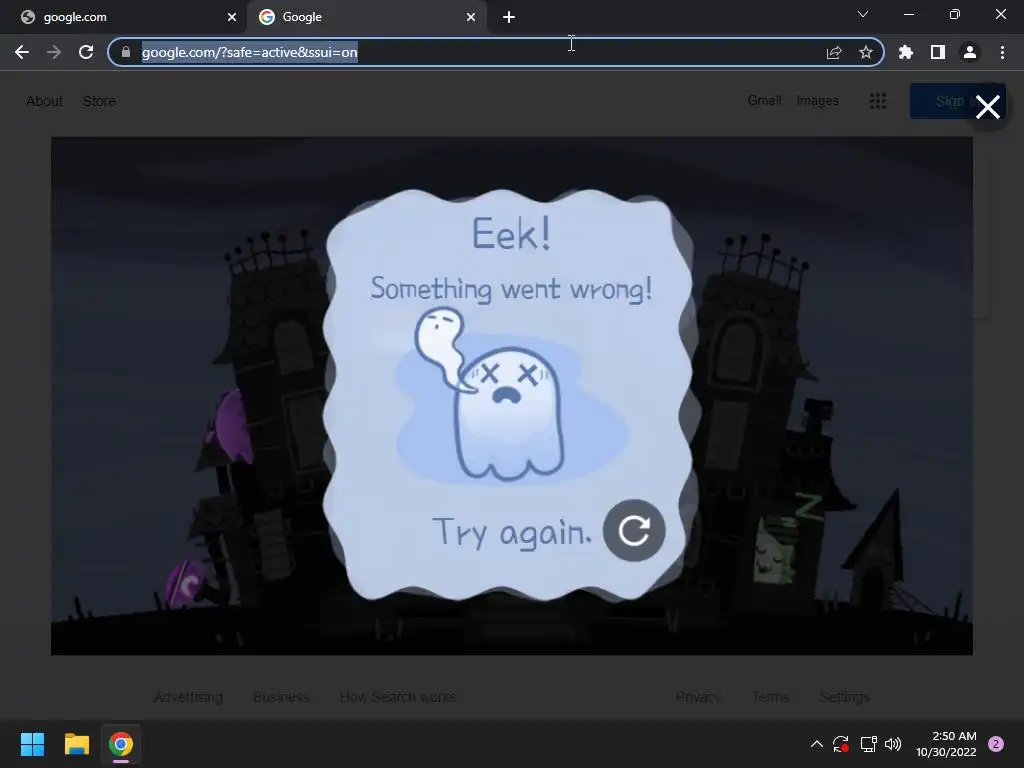Open Settings footer link
The image size is (1024, 768).
click(x=844, y=697)
